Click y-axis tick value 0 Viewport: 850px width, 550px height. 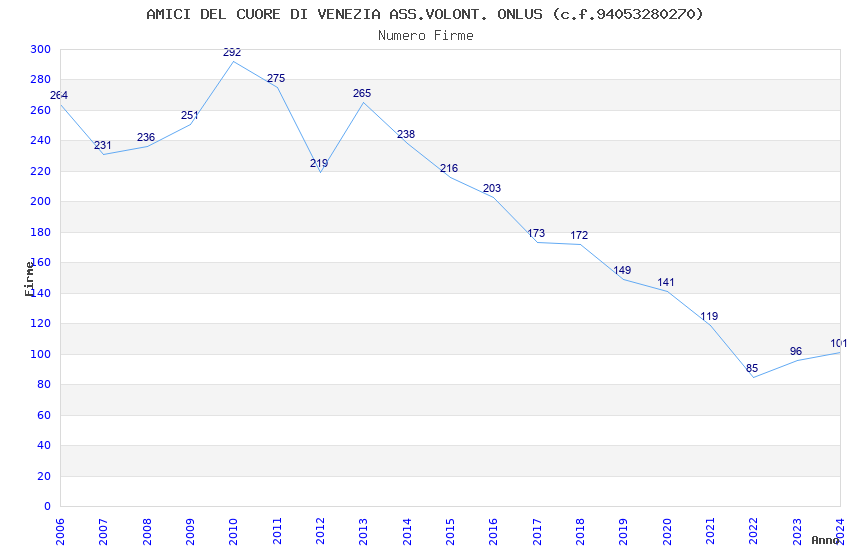pos(48,507)
